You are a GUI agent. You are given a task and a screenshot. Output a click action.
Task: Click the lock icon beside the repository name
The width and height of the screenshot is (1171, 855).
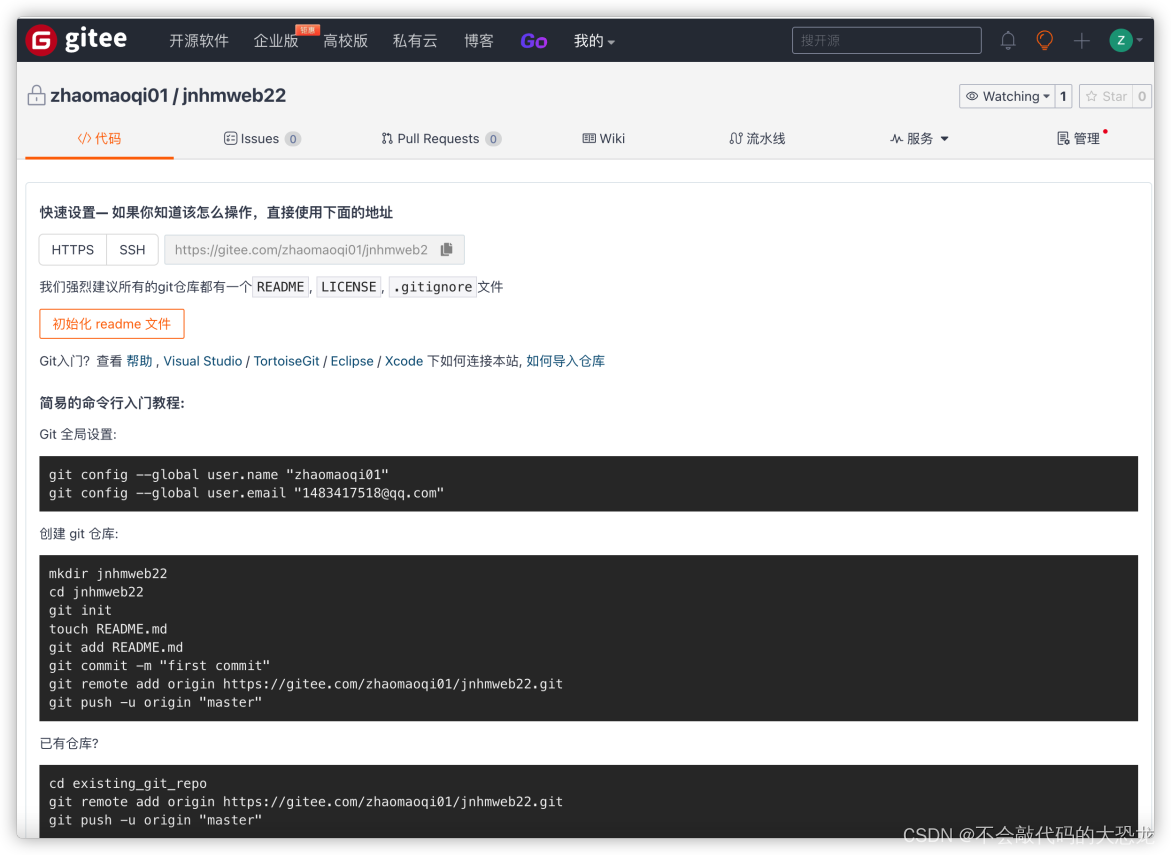[36, 95]
